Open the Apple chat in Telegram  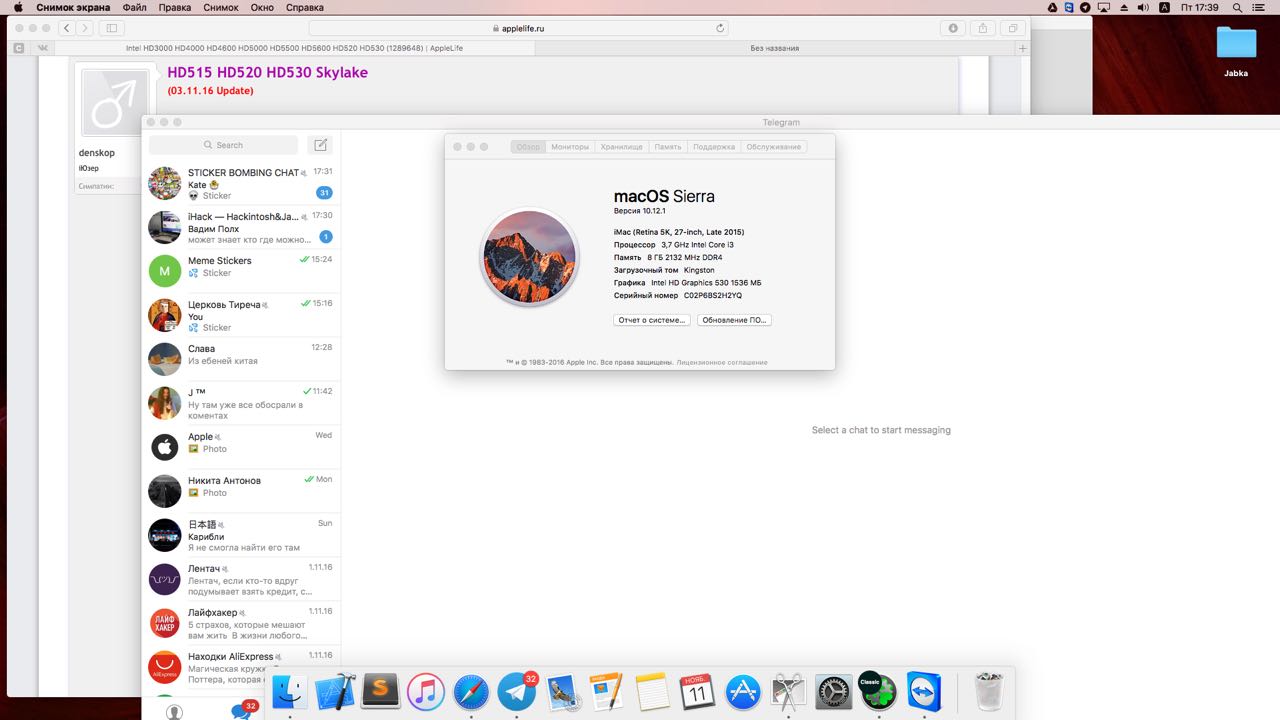[x=241, y=447]
